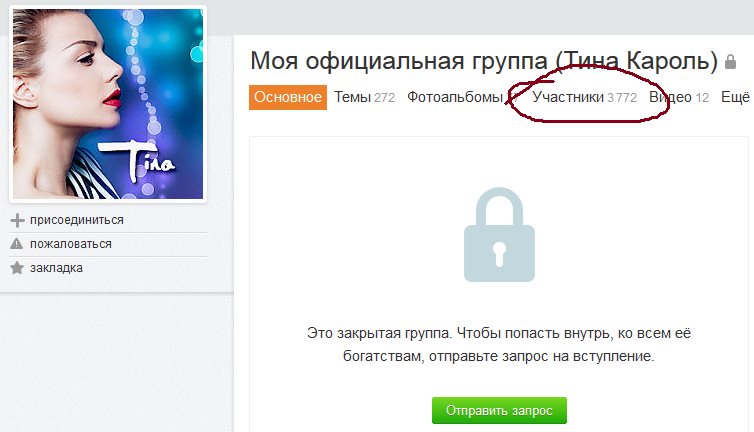Screen dimensions: 754x432
Task: Select the Основное tab
Action: (288, 97)
